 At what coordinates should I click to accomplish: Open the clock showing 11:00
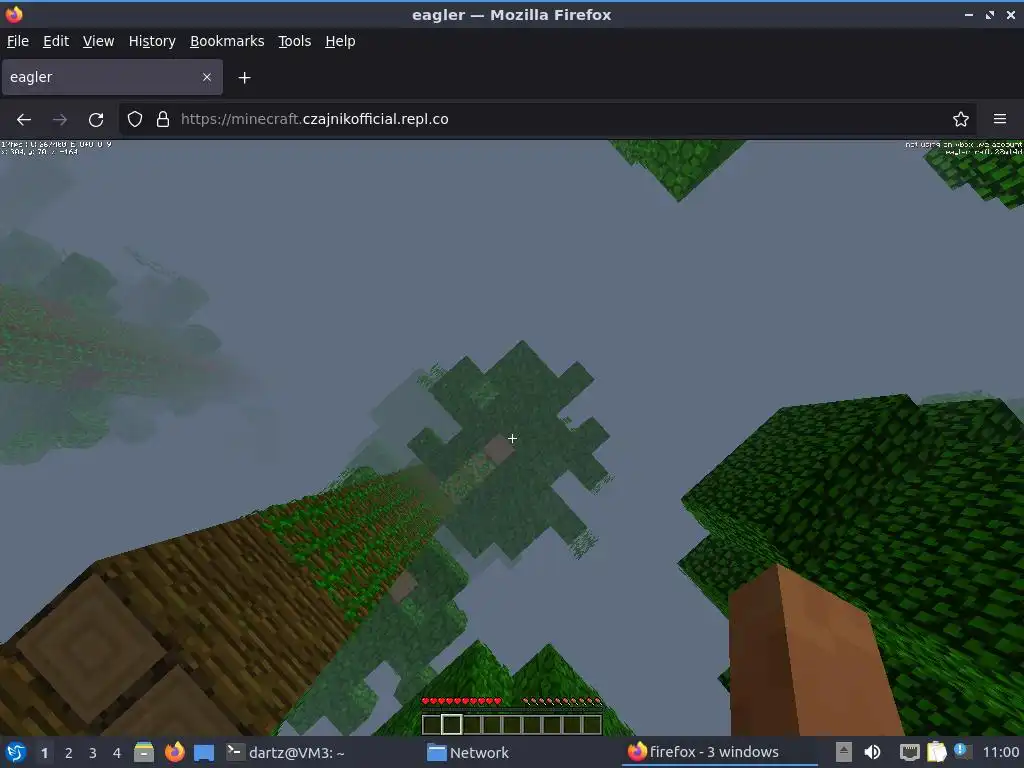pyautogui.click(x=1000, y=752)
